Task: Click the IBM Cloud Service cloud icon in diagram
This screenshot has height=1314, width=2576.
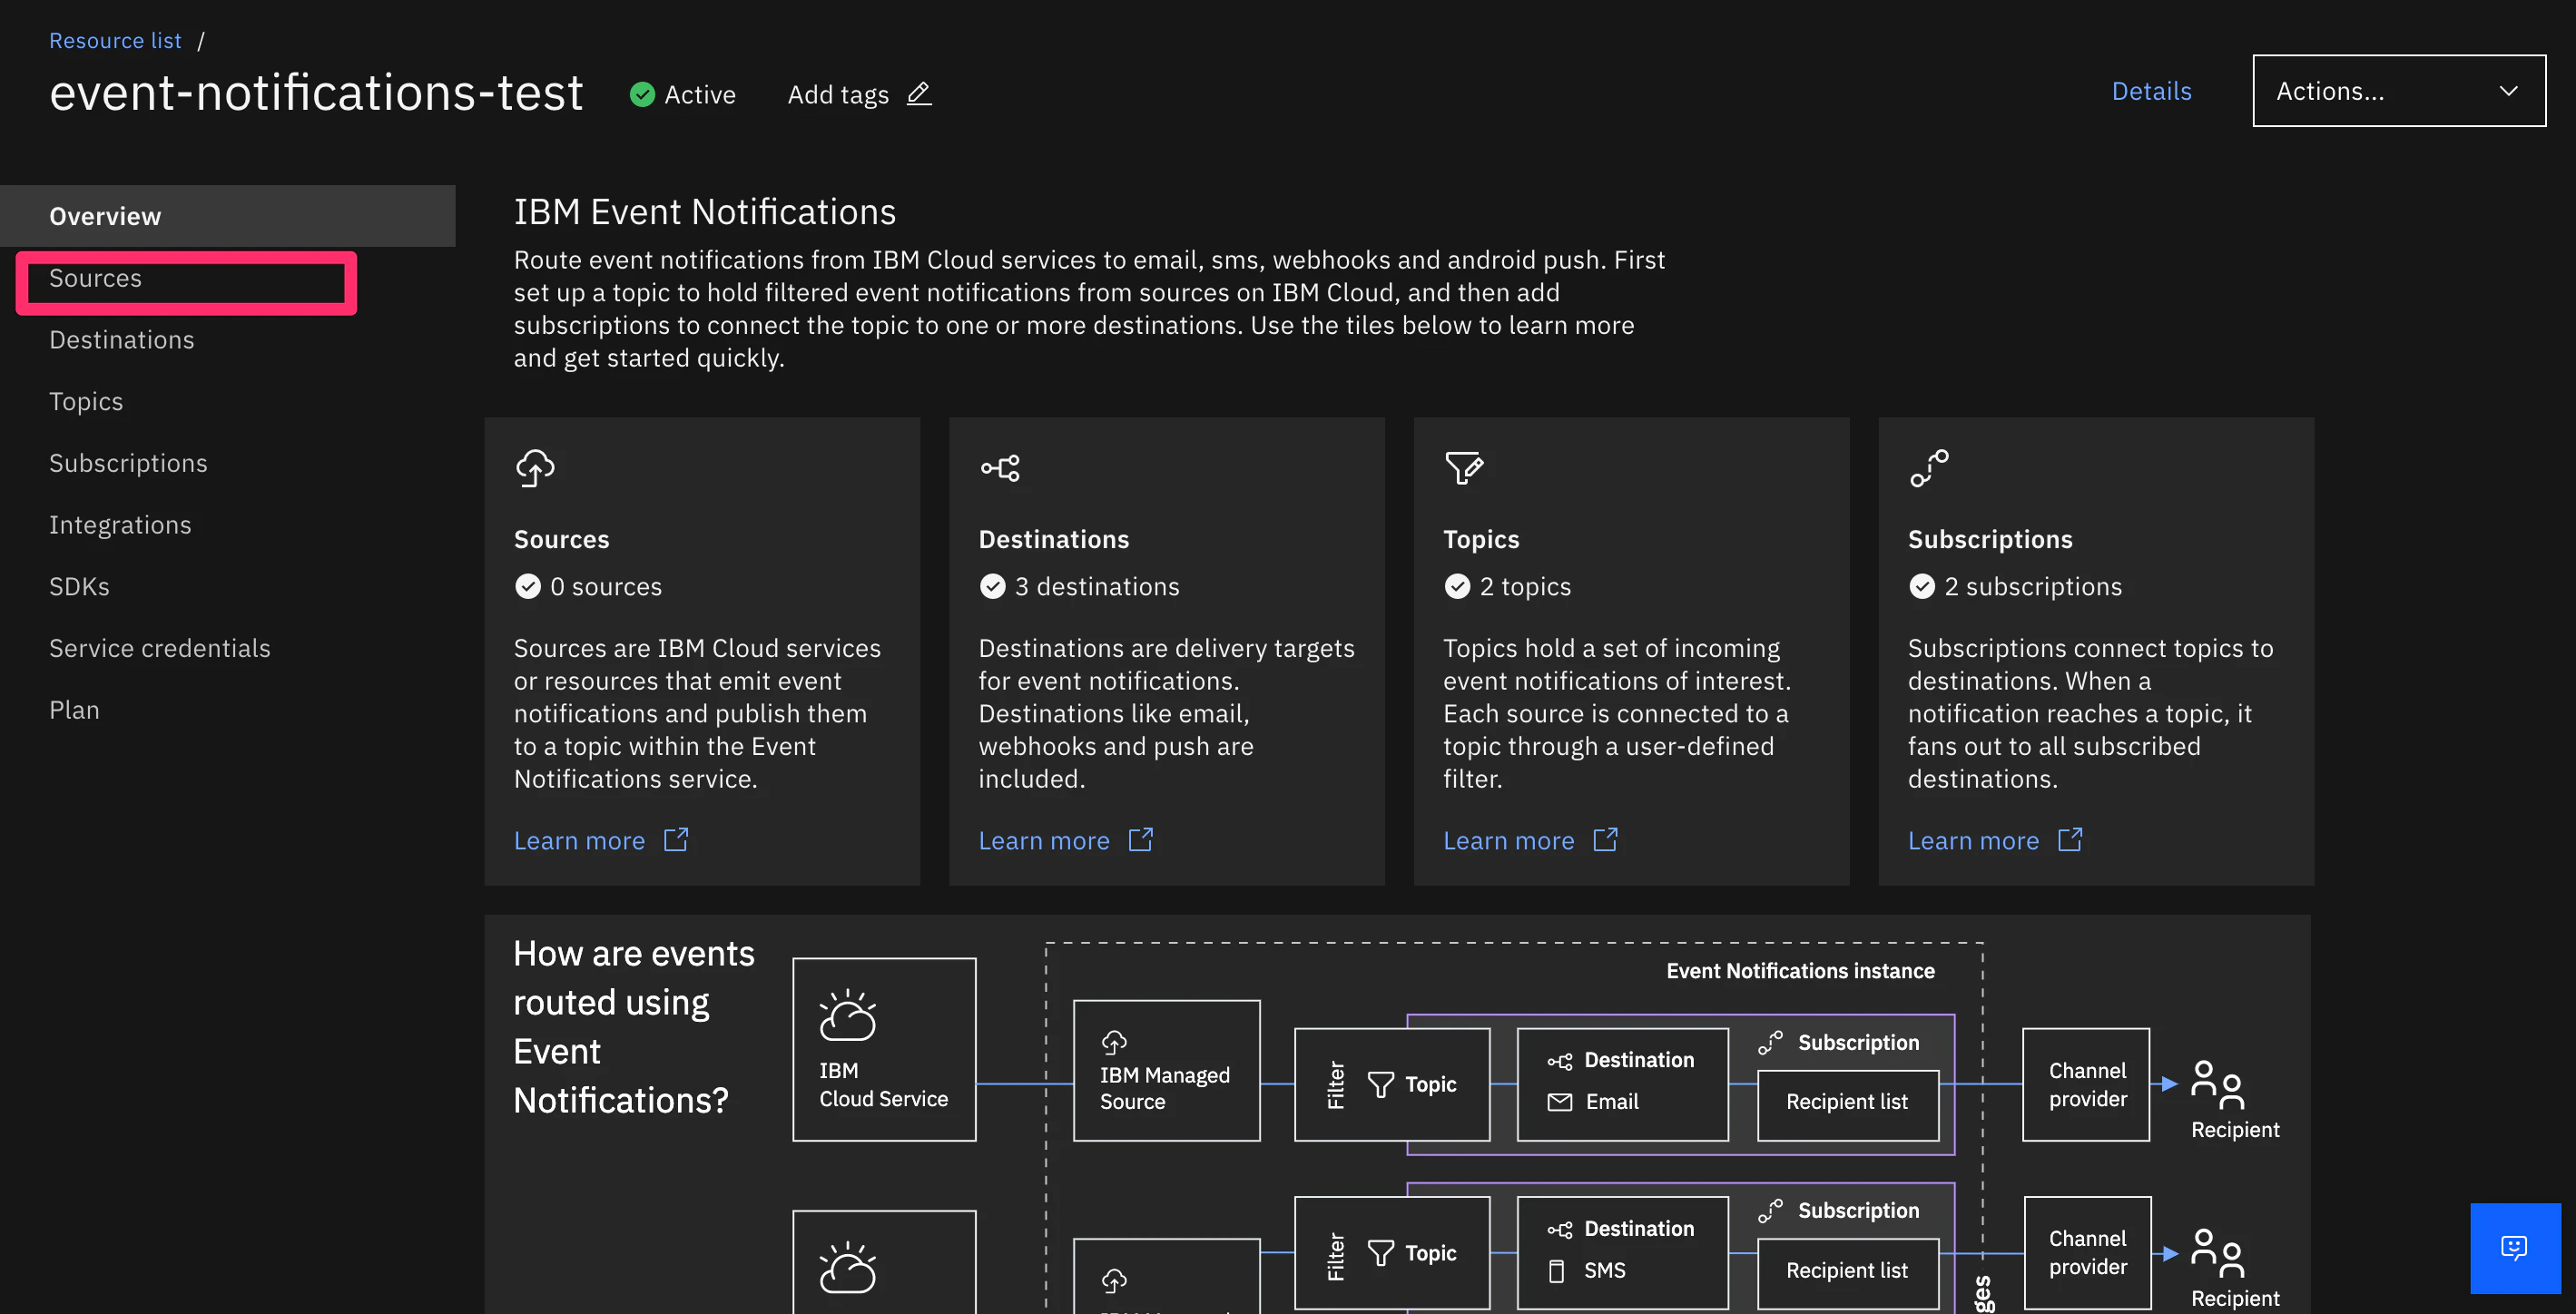Action: (x=847, y=1016)
